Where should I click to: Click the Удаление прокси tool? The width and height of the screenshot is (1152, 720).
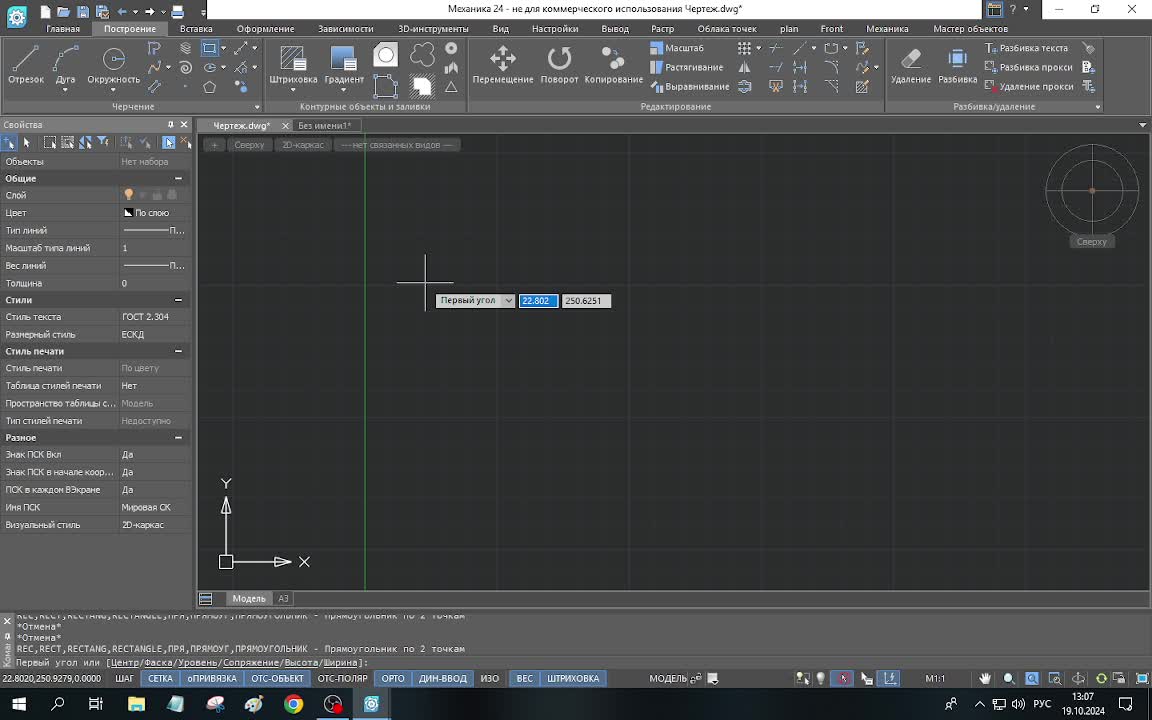point(1028,87)
